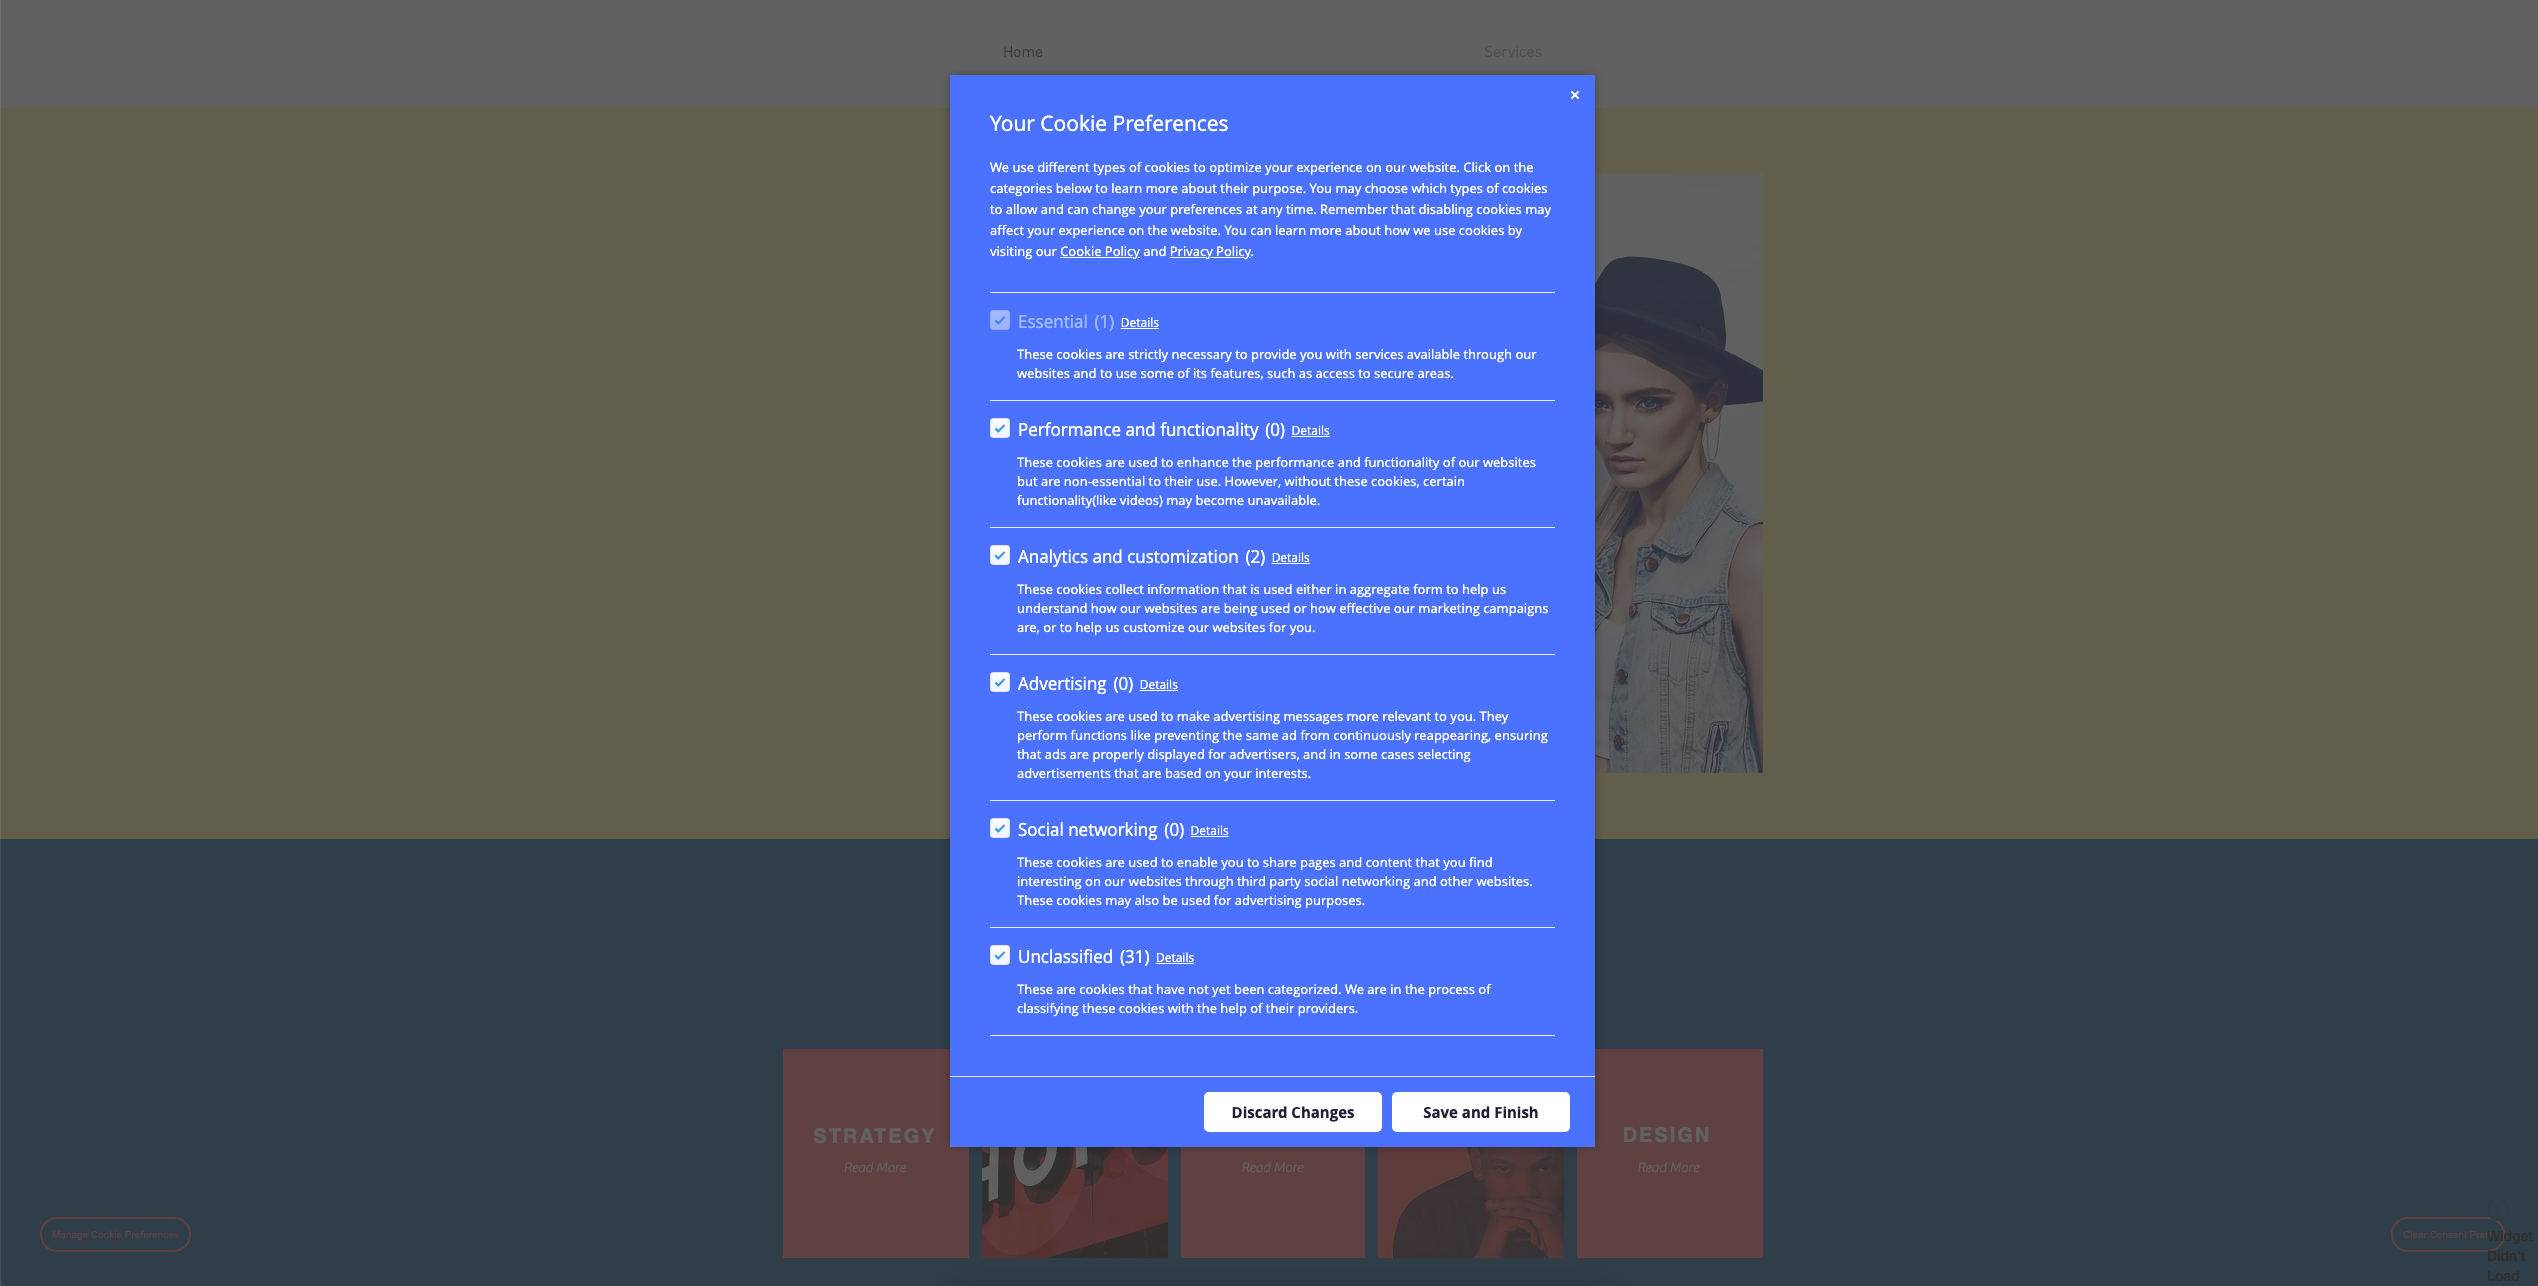Click the Essential cookies checkbox icon
2538x1286 pixels.
[998, 320]
